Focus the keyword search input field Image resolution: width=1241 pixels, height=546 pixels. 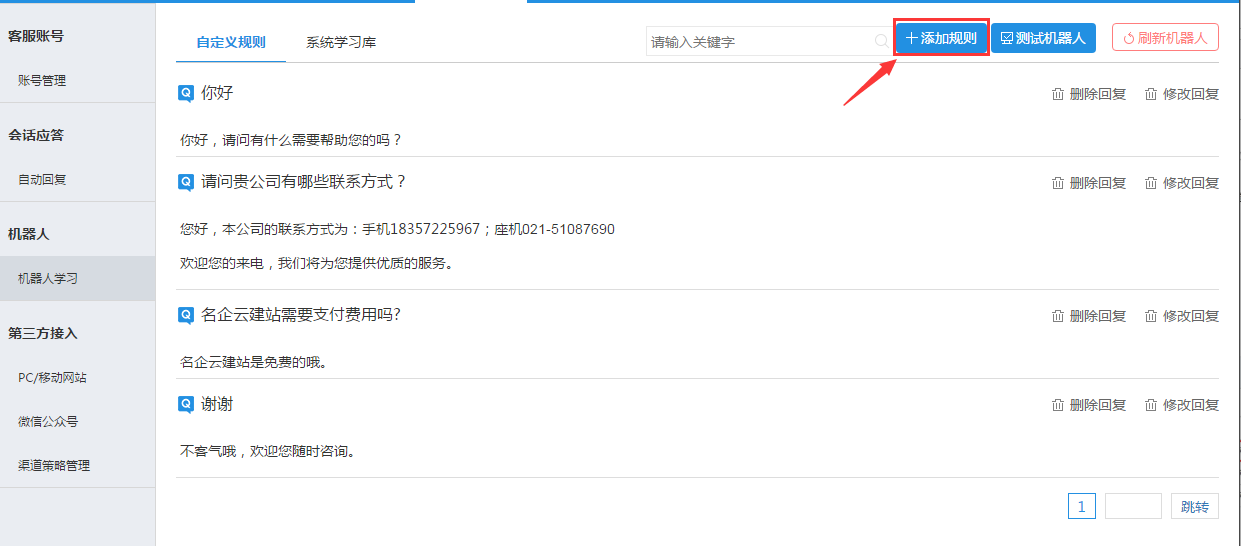tap(760, 42)
